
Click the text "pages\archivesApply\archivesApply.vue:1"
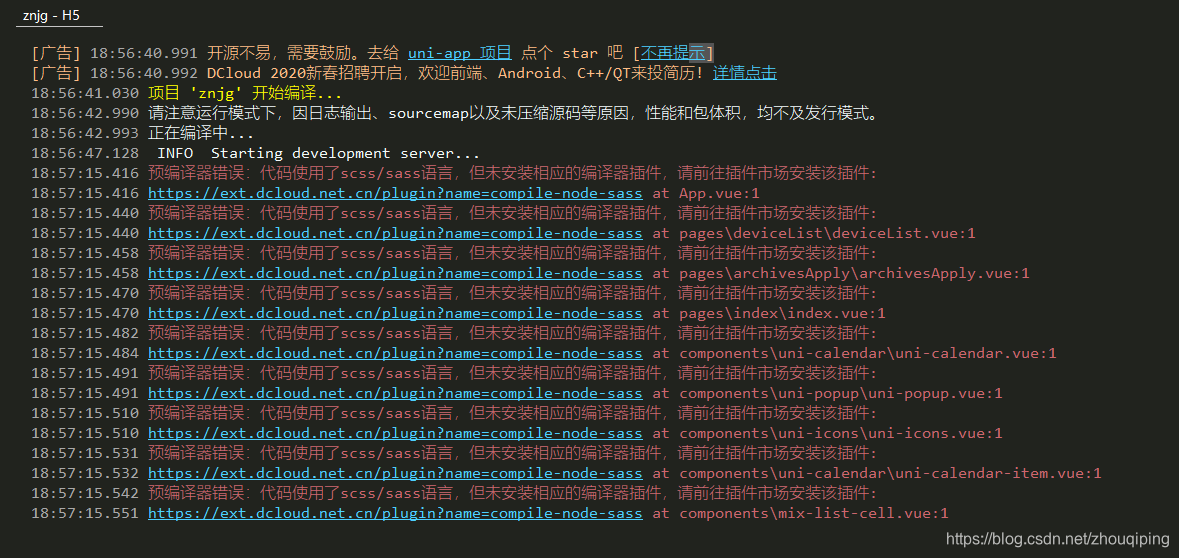pos(854,273)
